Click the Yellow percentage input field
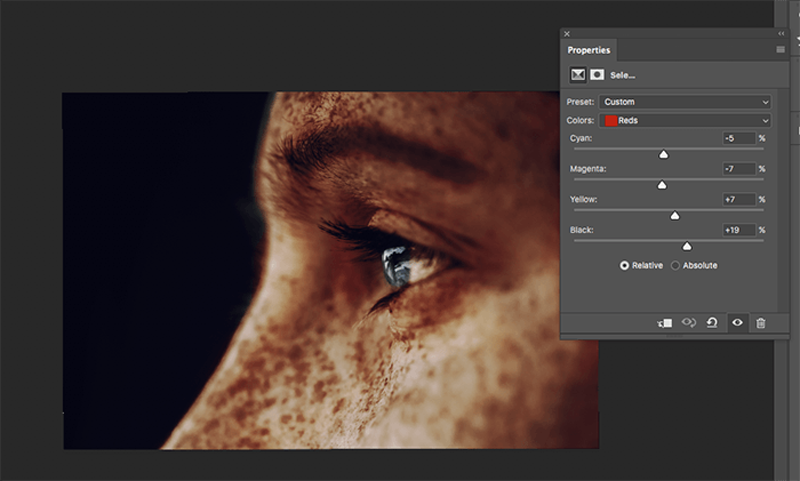 pyautogui.click(x=739, y=199)
